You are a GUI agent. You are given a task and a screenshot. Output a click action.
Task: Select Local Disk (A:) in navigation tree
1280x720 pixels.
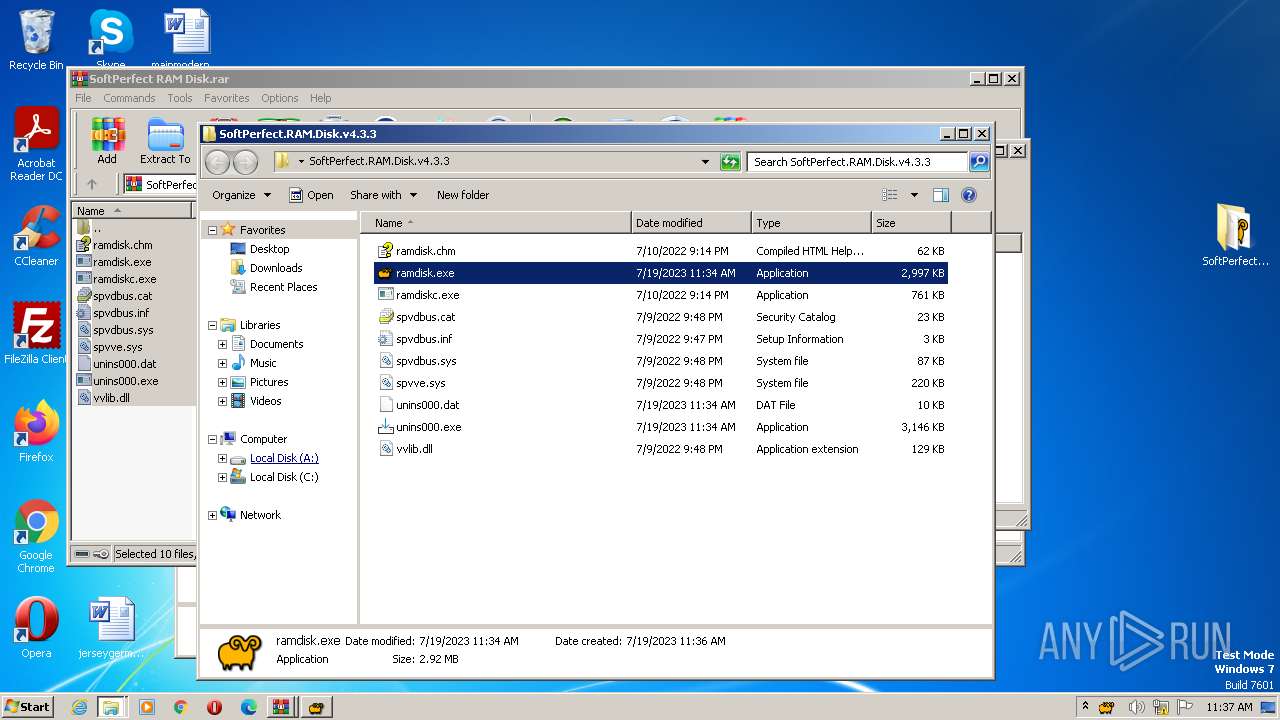[x=284, y=458]
